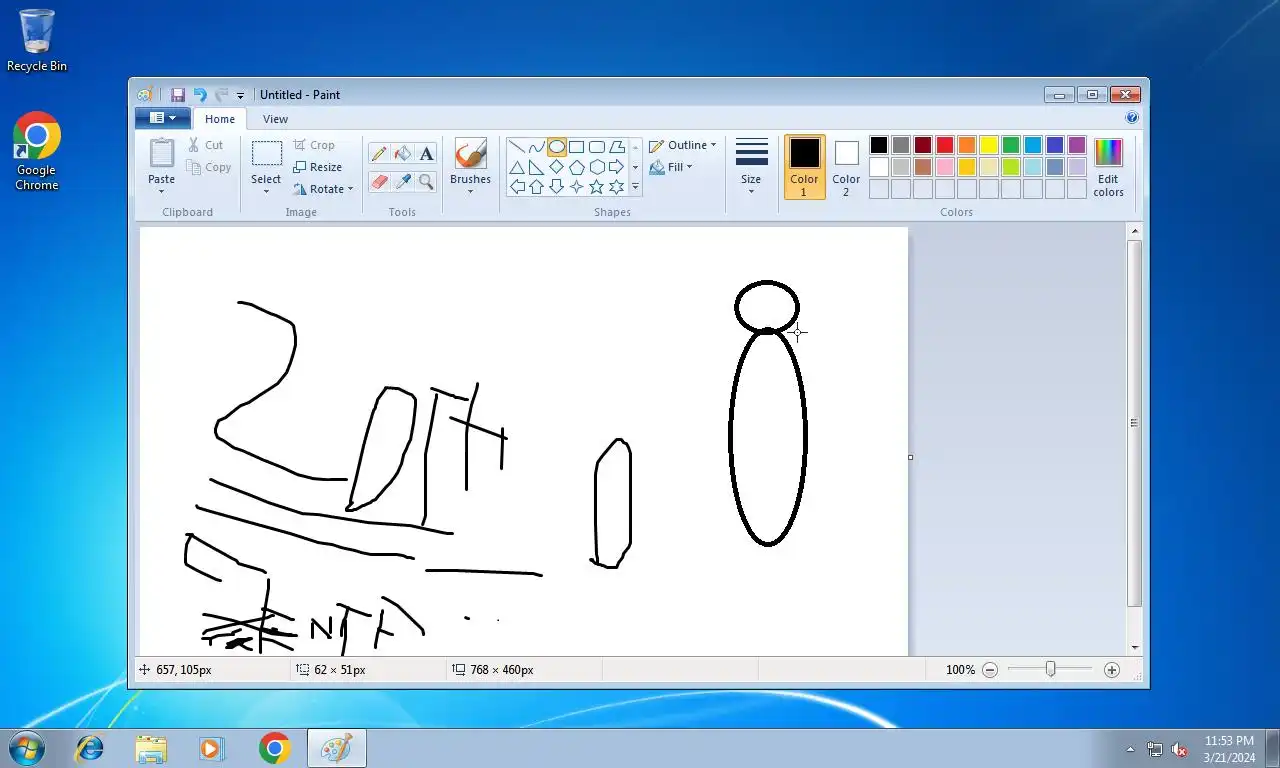Launch Internet Explorer from the taskbar
The height and width of the screenshot is (768, 1280).
tap(90, 748)
